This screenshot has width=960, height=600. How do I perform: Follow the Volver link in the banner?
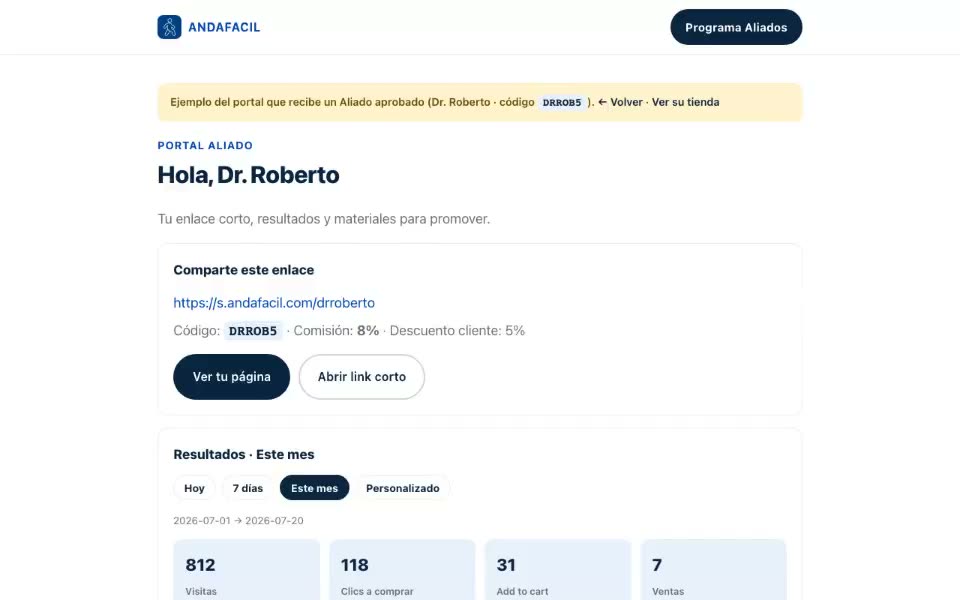[x=620, y=102]
